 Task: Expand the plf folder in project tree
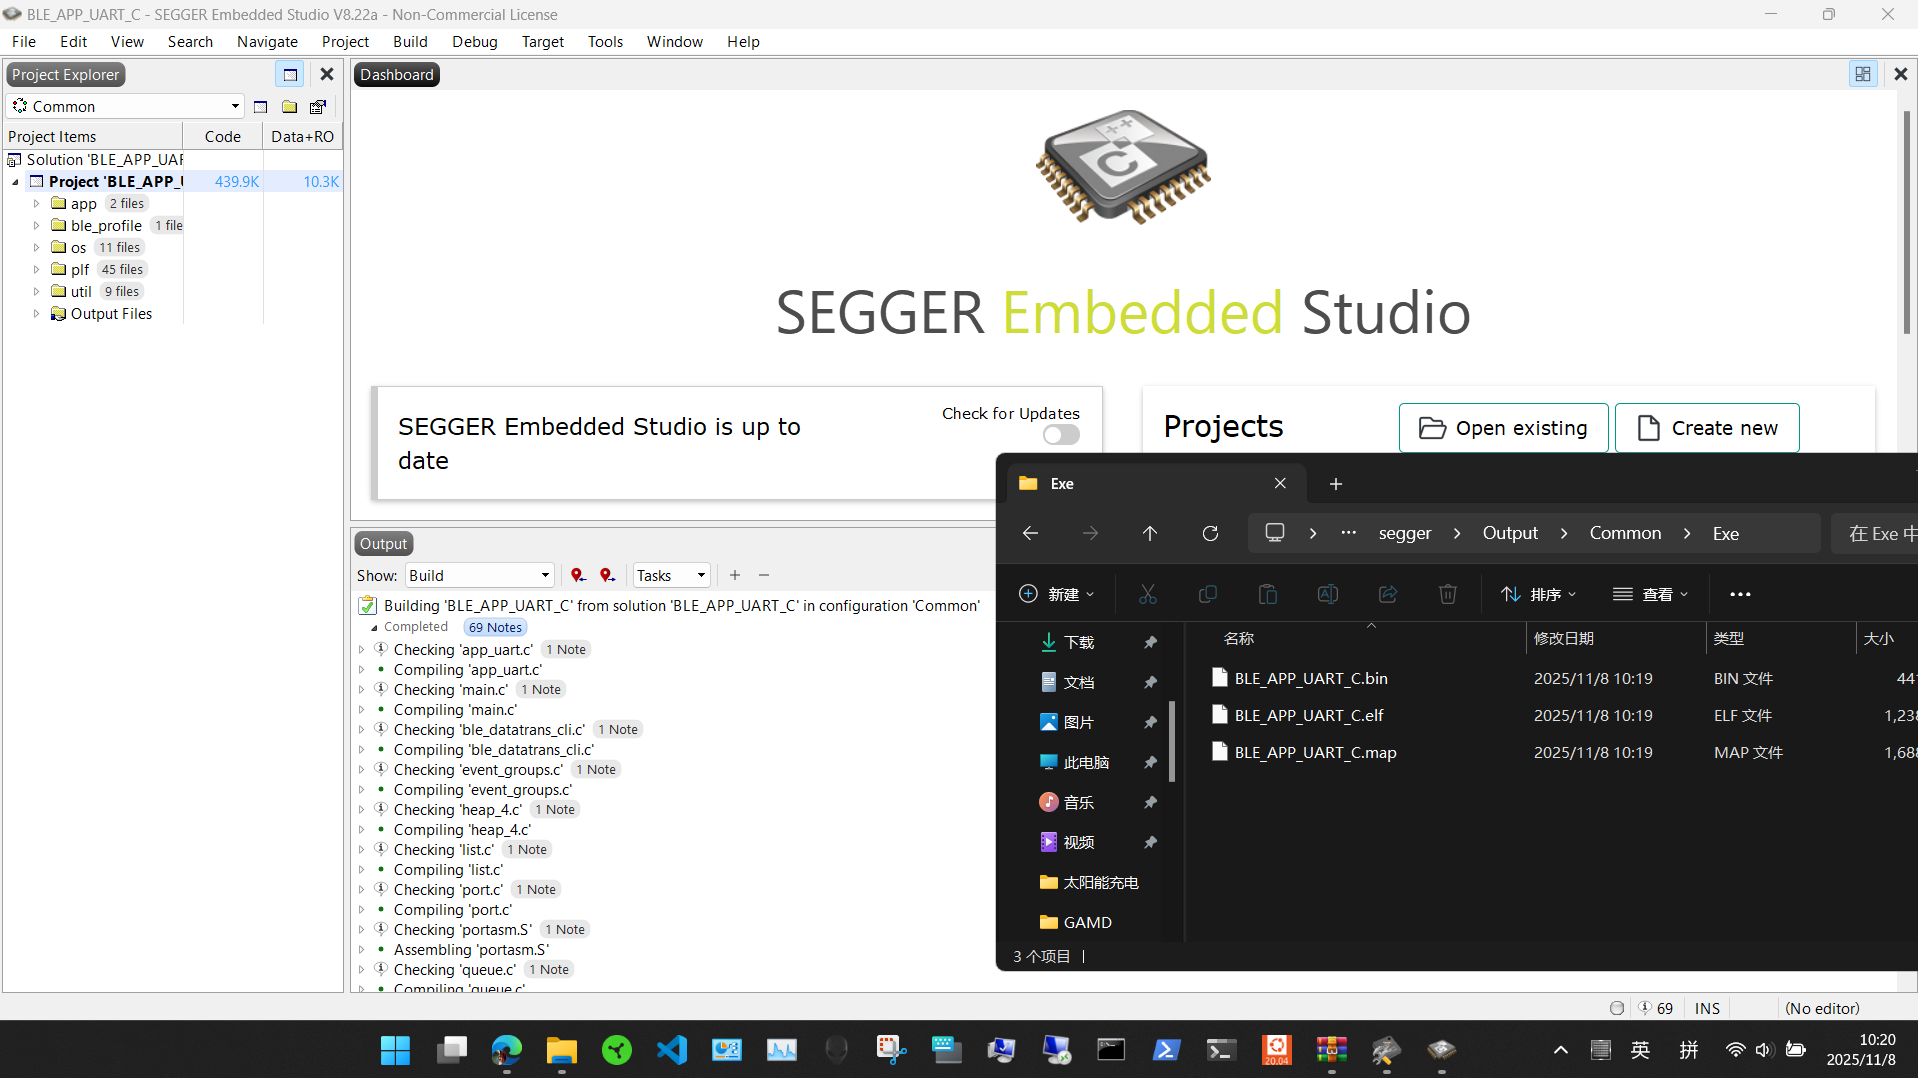tap(37, 270)
